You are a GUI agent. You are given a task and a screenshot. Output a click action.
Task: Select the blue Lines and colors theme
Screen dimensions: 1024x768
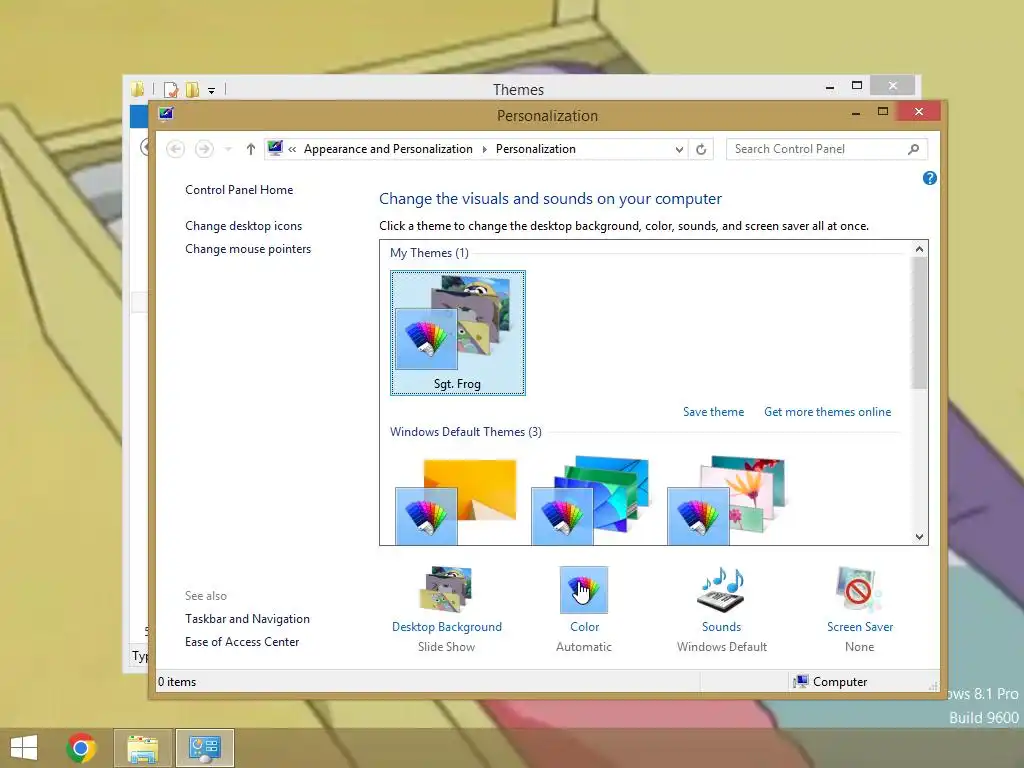tap(591, 502)
